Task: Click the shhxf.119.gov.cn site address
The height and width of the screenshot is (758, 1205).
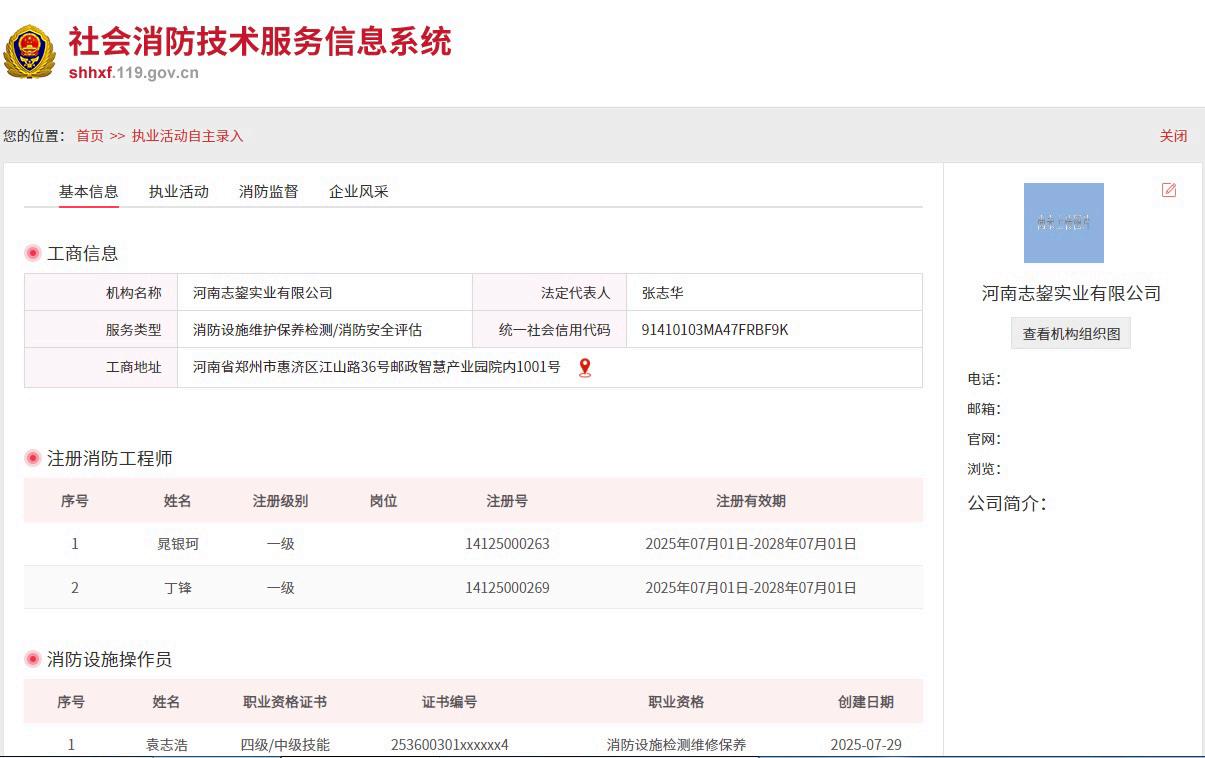Action: 133,72
